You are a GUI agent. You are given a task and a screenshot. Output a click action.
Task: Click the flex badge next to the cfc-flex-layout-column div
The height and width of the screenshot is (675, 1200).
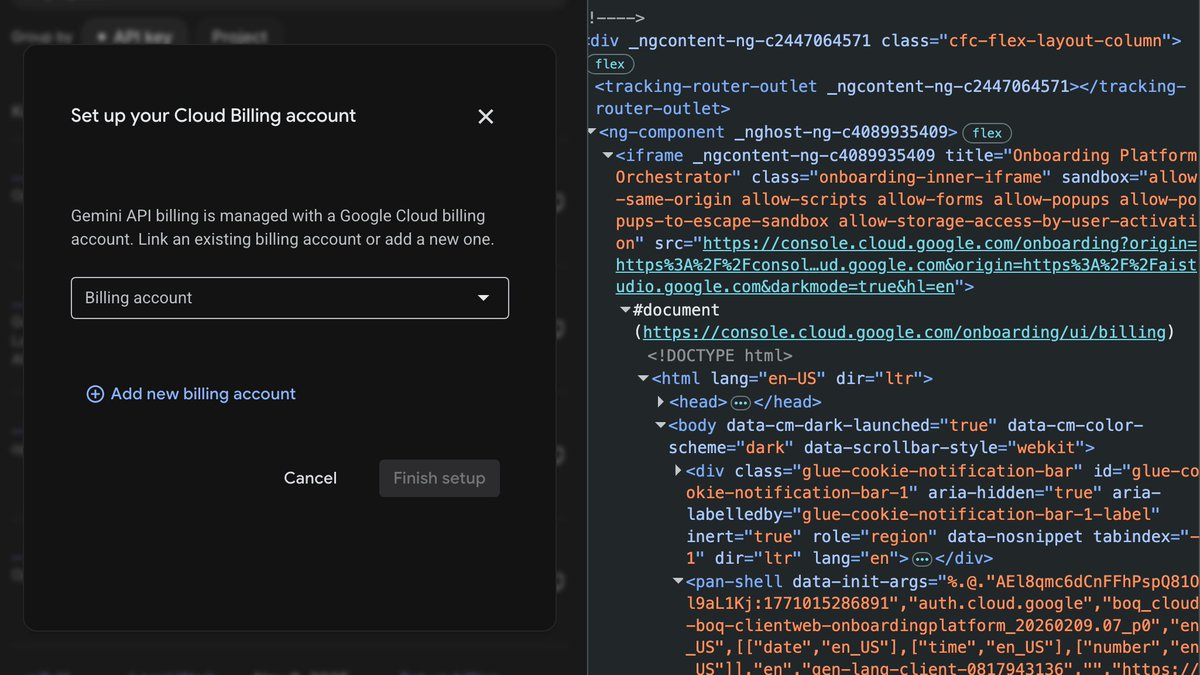click(609, 63)
